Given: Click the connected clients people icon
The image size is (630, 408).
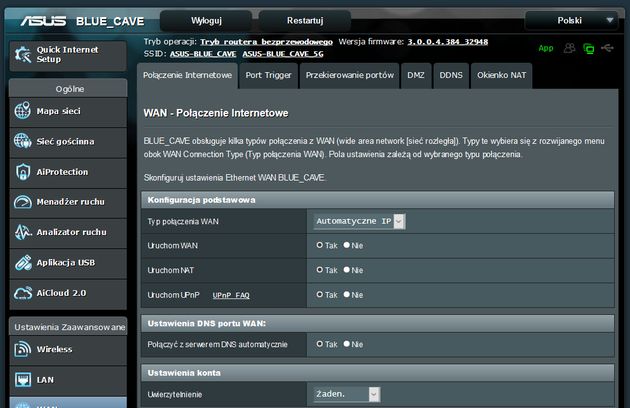Looking at the screenshot, I should [569, 48].
